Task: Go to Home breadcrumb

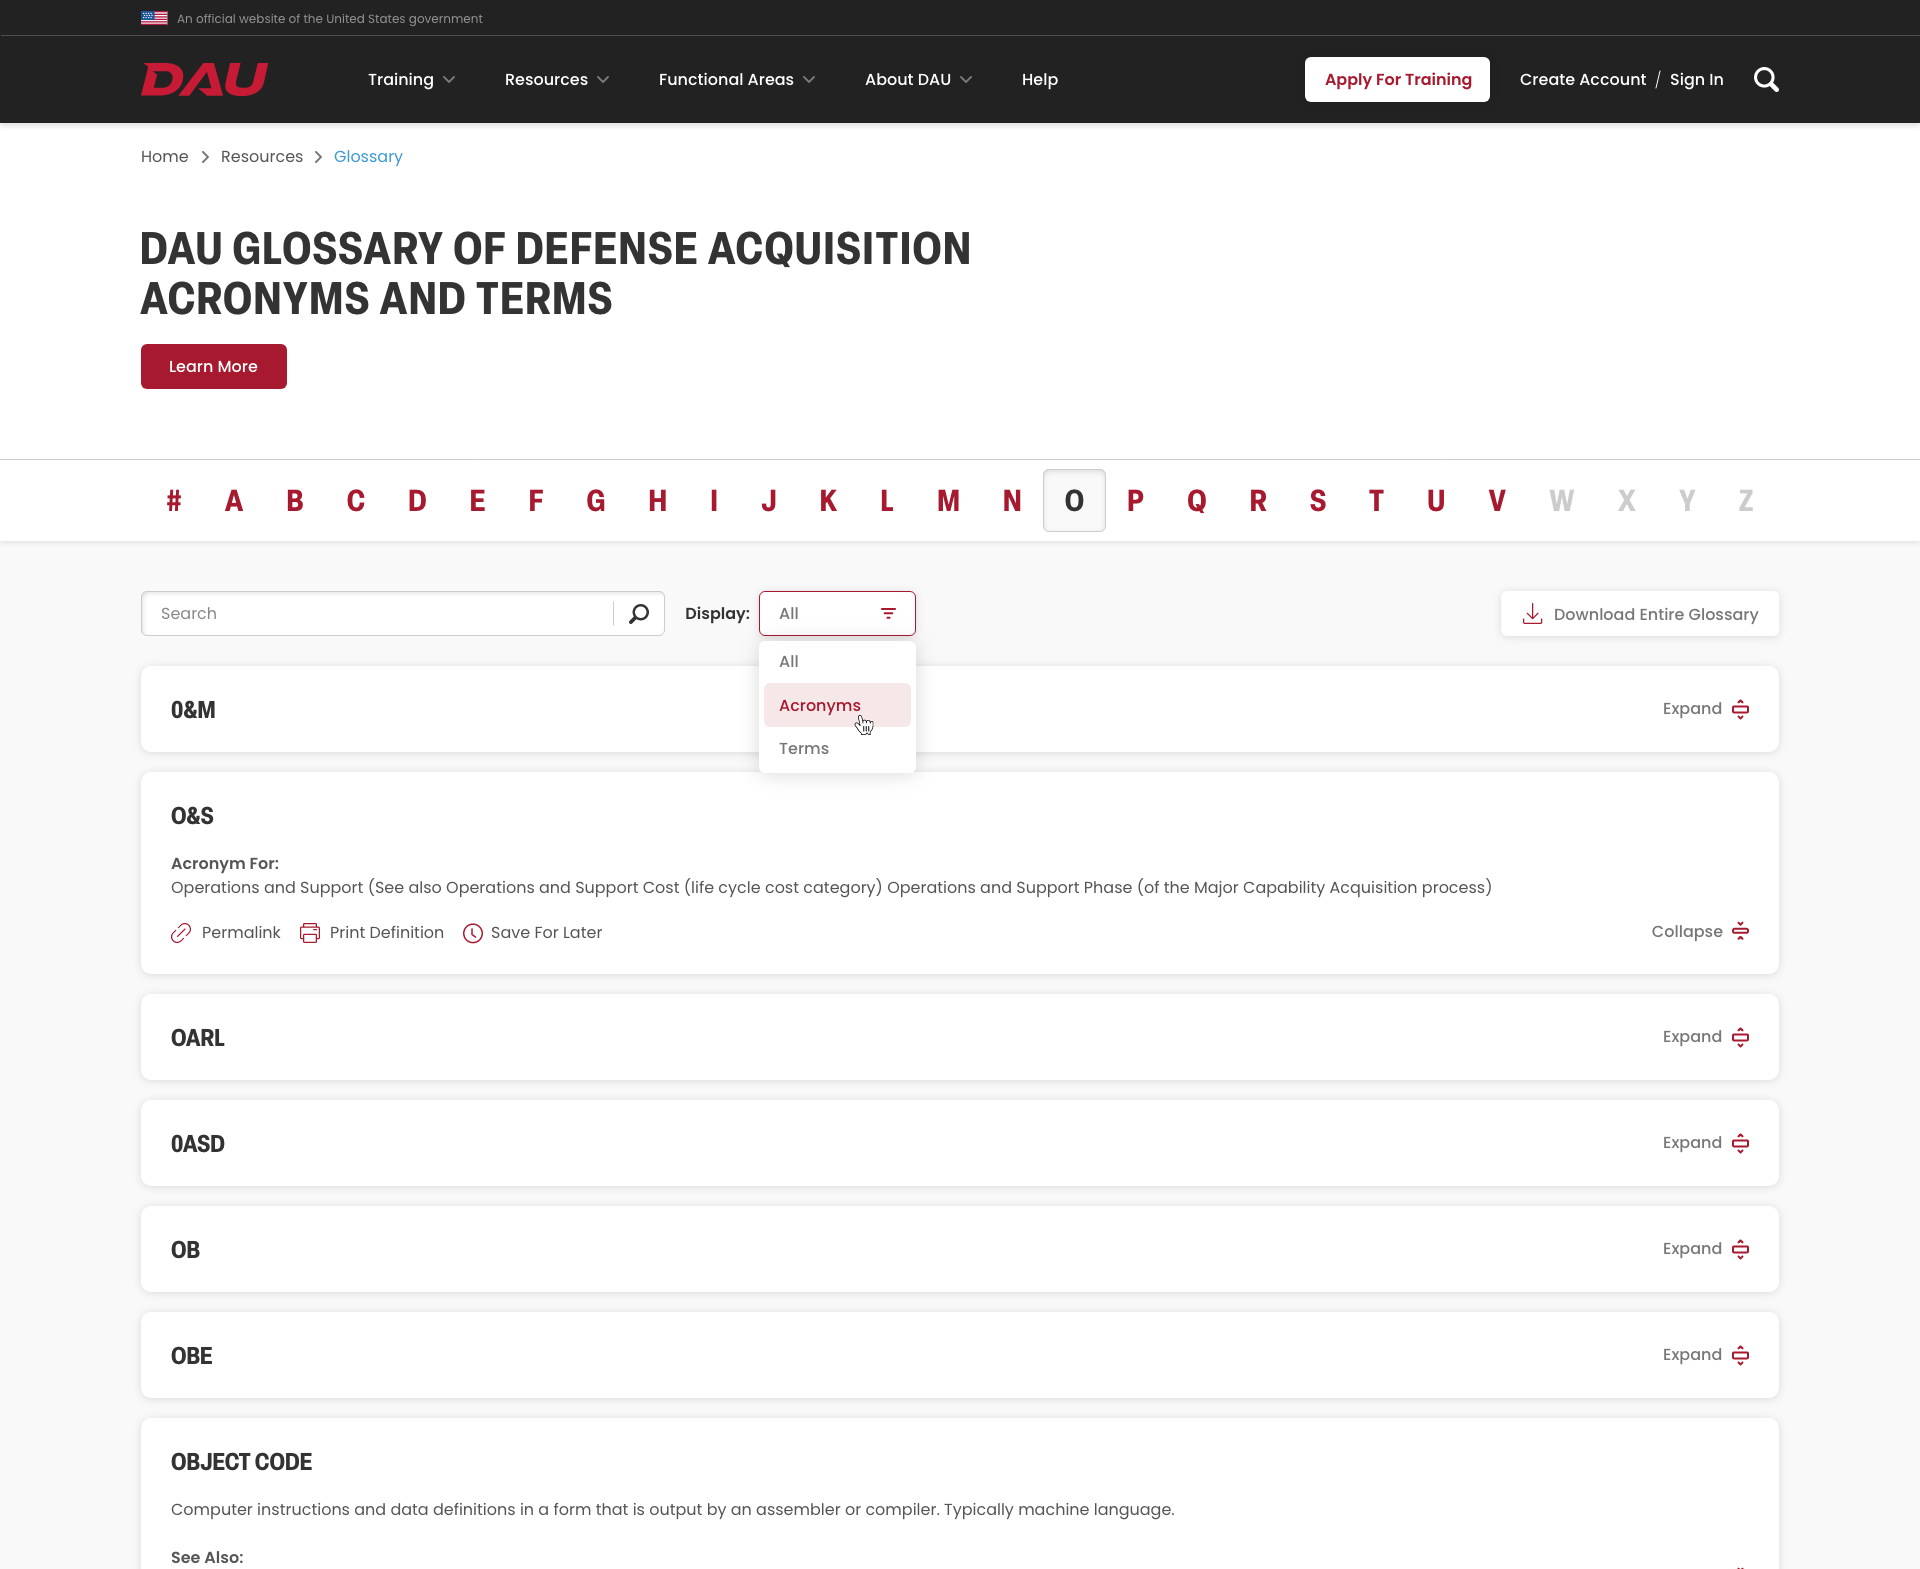Action: pyautogui.click(x=164, y=156)
